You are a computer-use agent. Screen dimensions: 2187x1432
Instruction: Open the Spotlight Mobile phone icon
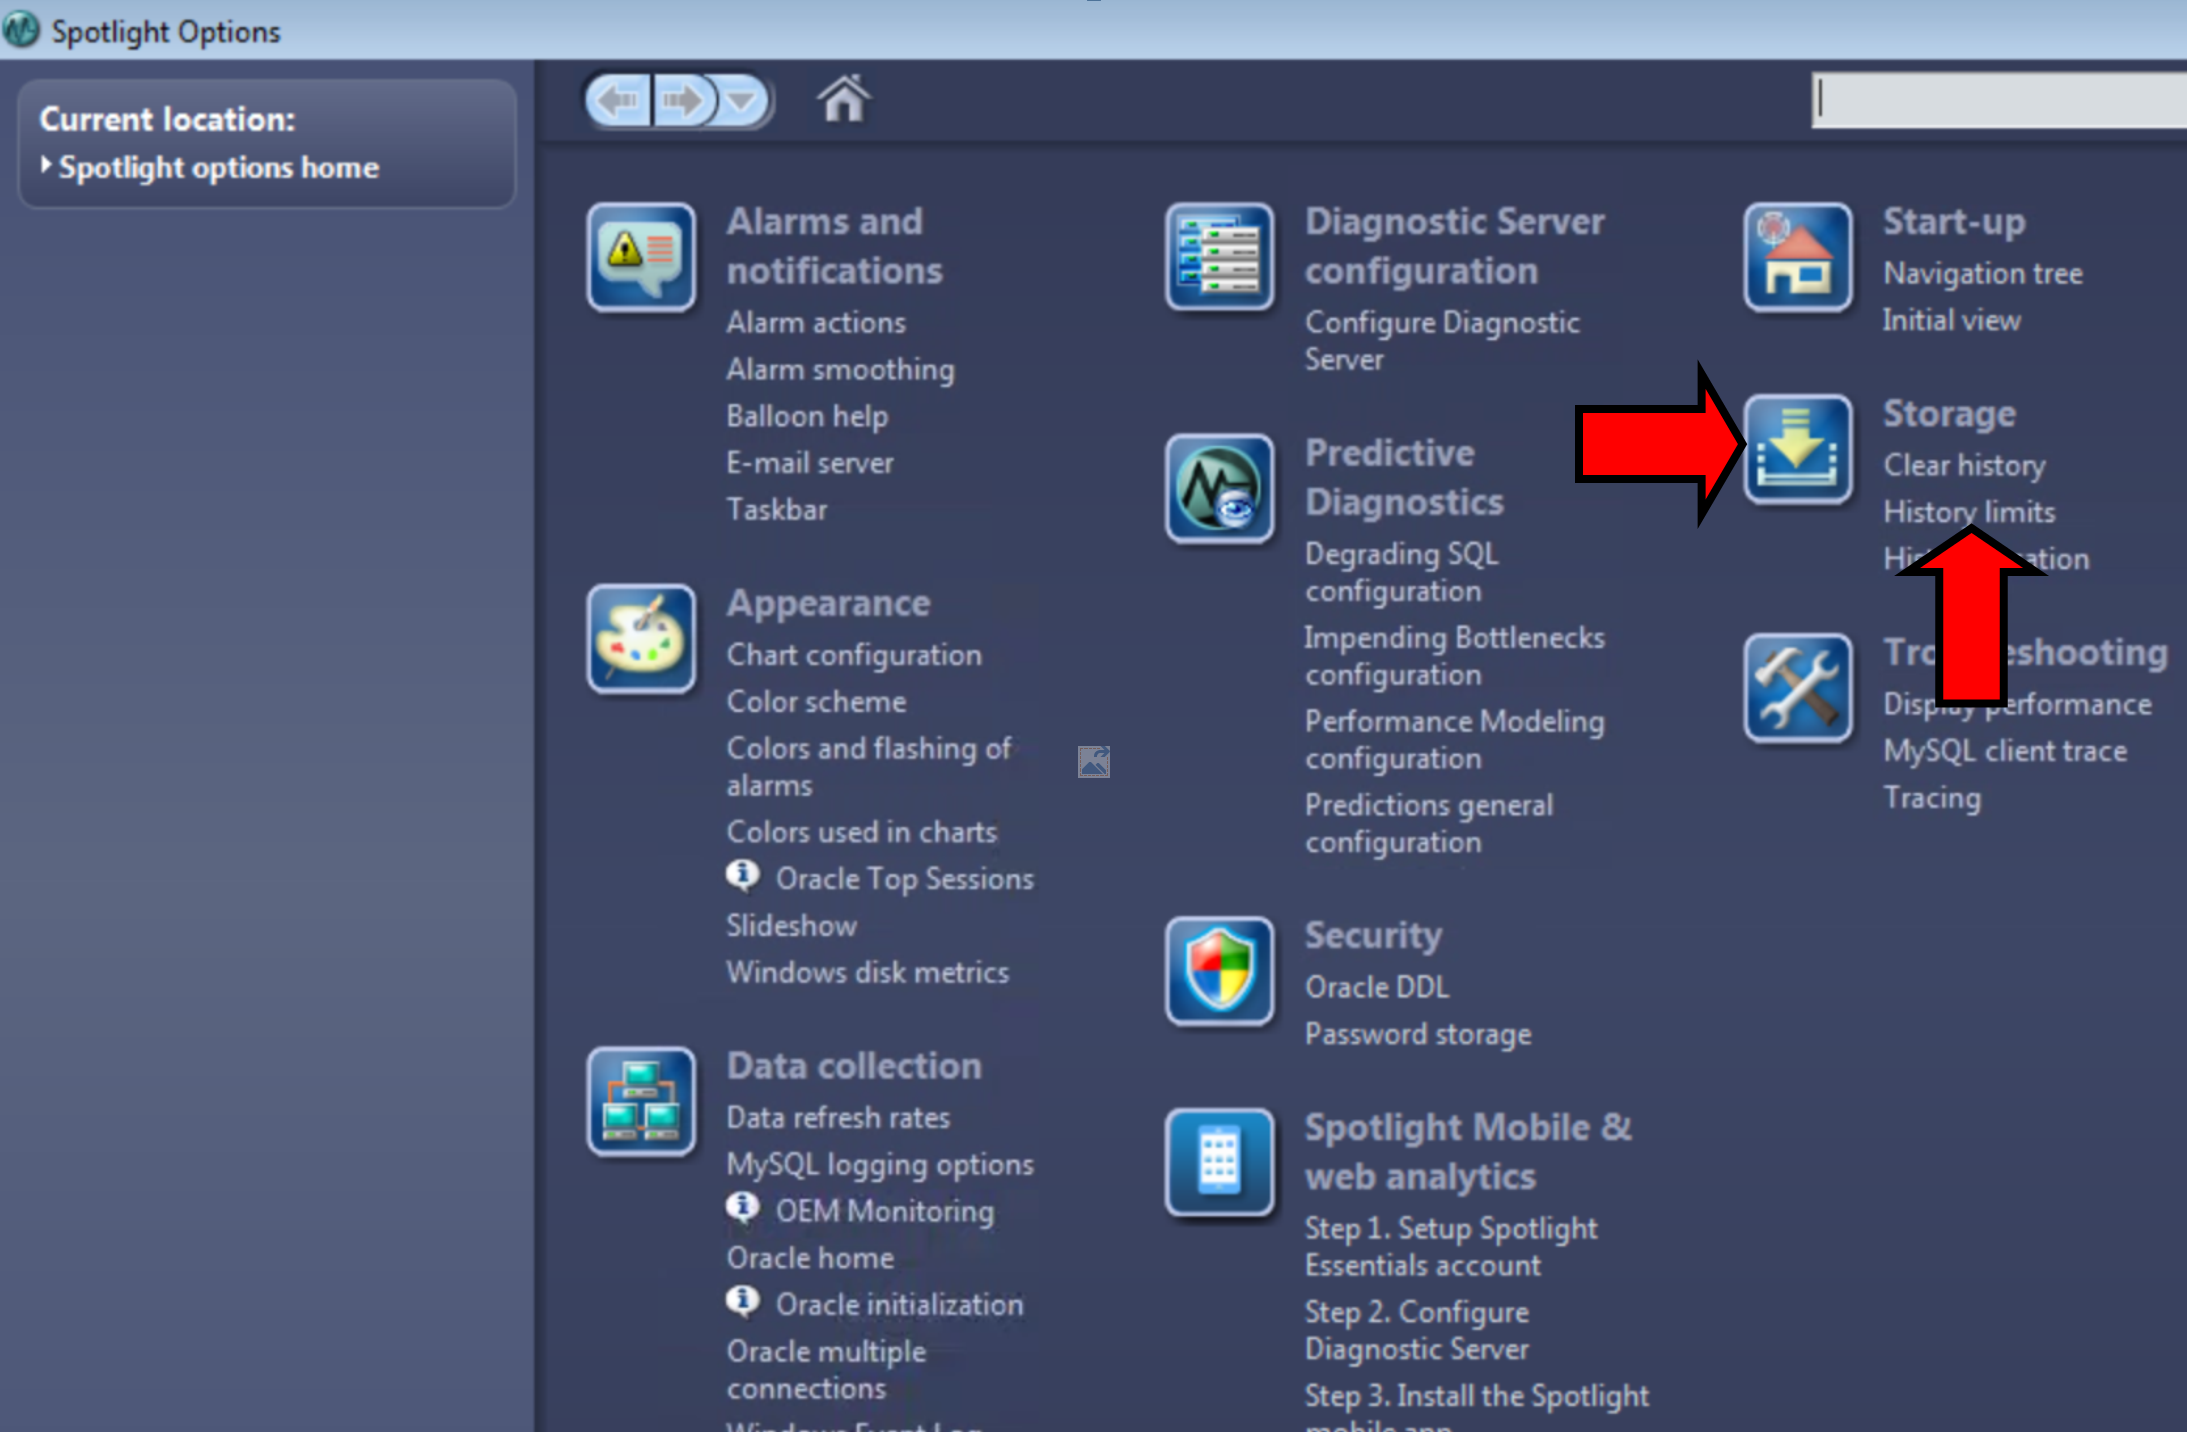coord(1219,1162)
